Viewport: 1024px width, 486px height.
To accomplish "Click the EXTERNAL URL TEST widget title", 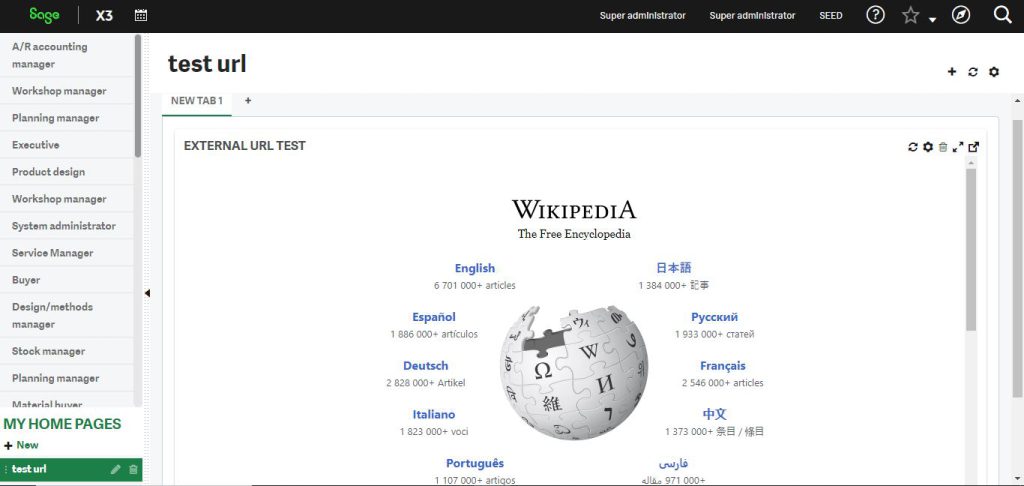I will [x=245, y=146].
